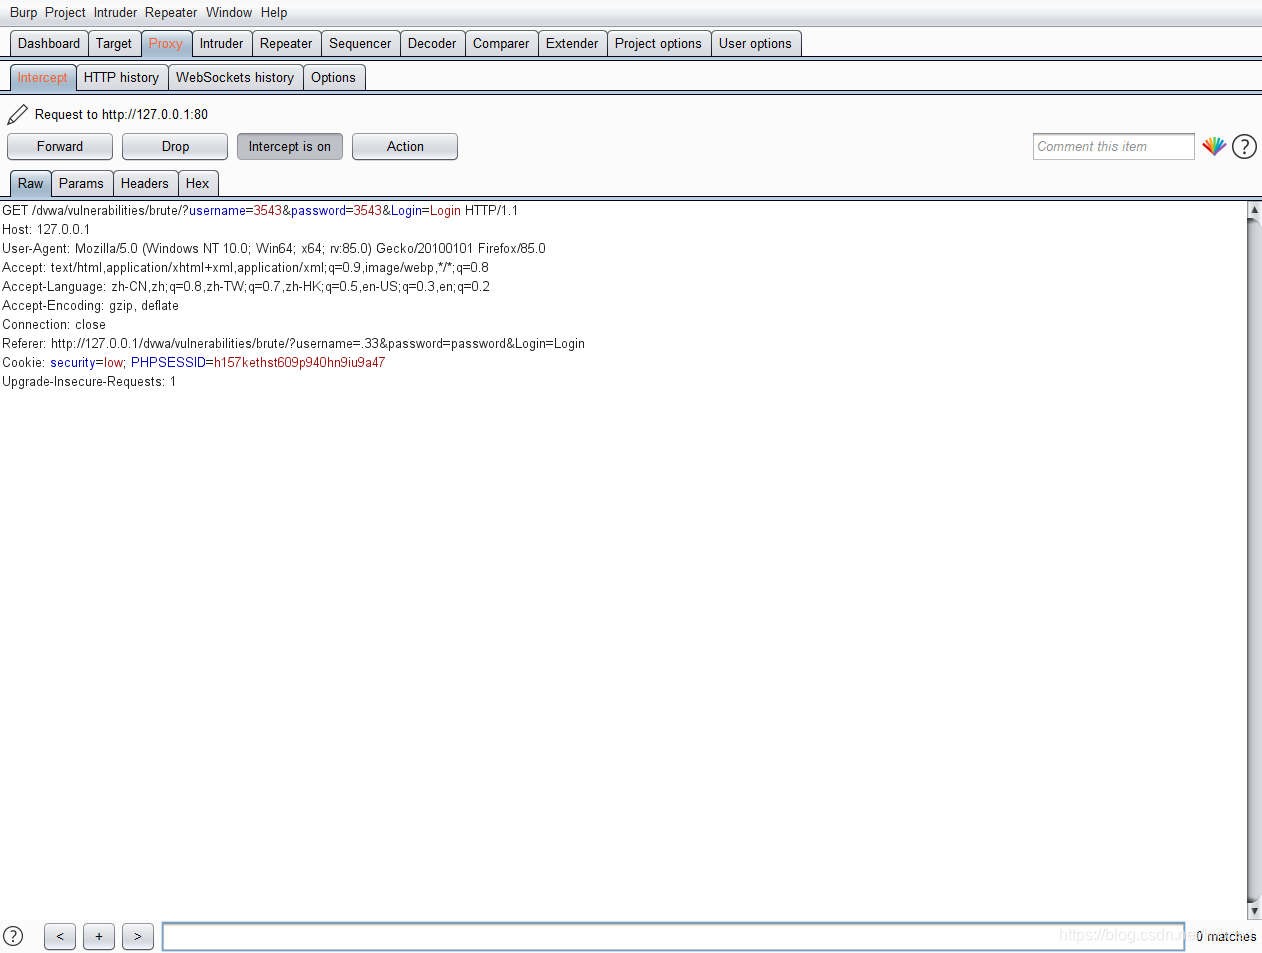
Task: Go to next search match button
Action: click(138, 937)
